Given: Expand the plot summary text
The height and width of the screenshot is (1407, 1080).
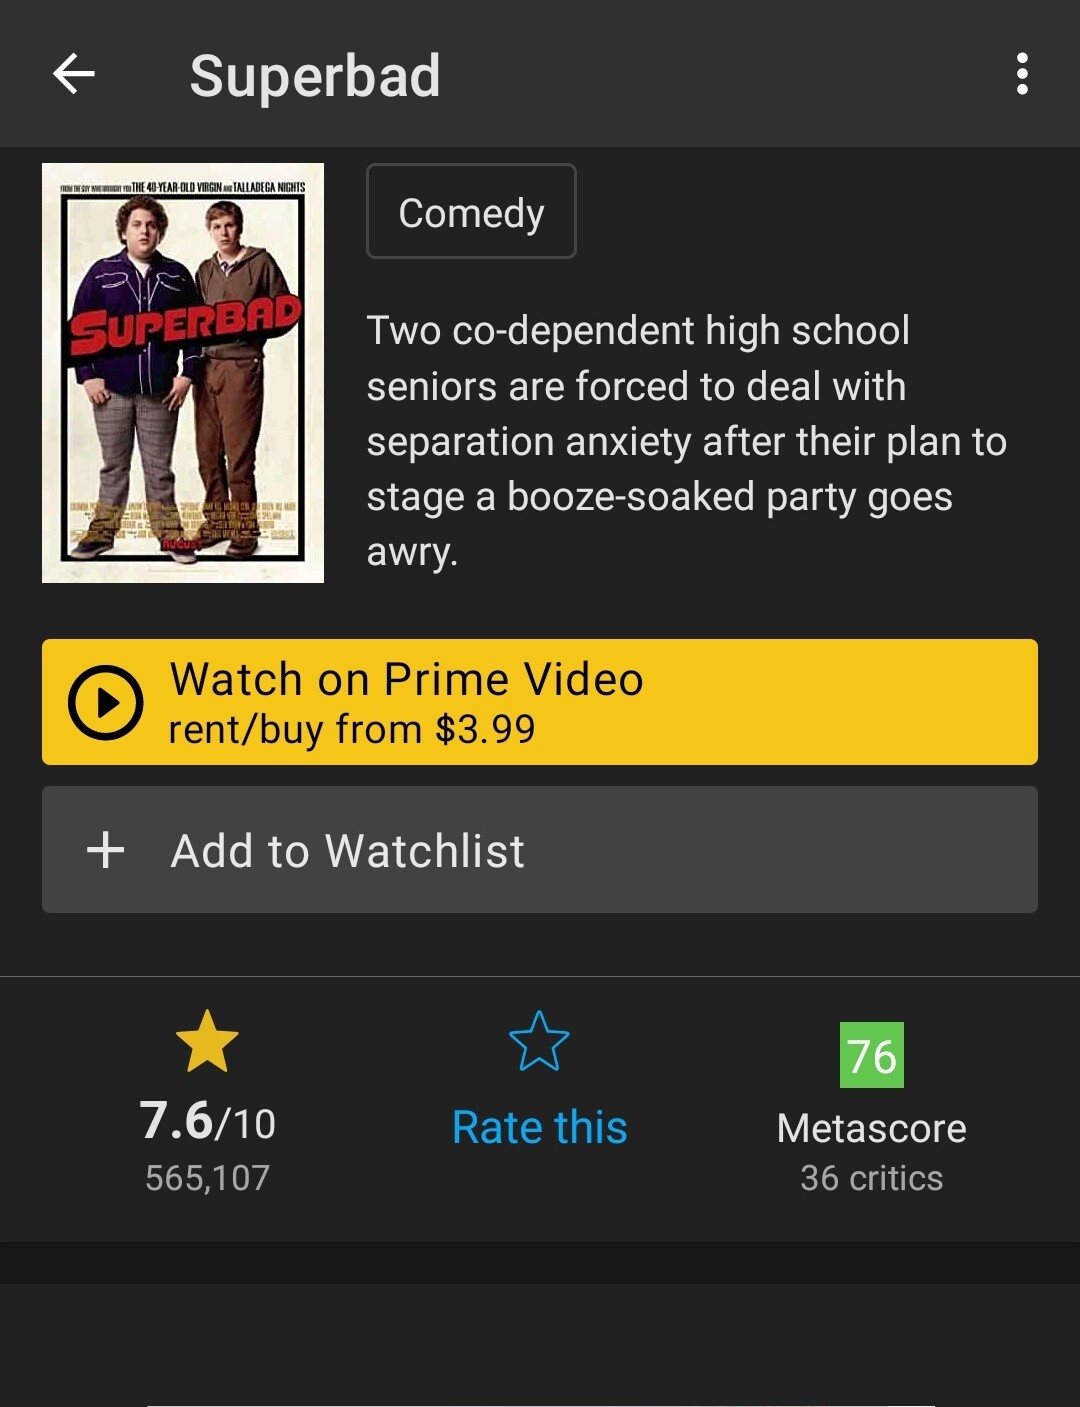Looking at the screenshot, I should [686, 441].
